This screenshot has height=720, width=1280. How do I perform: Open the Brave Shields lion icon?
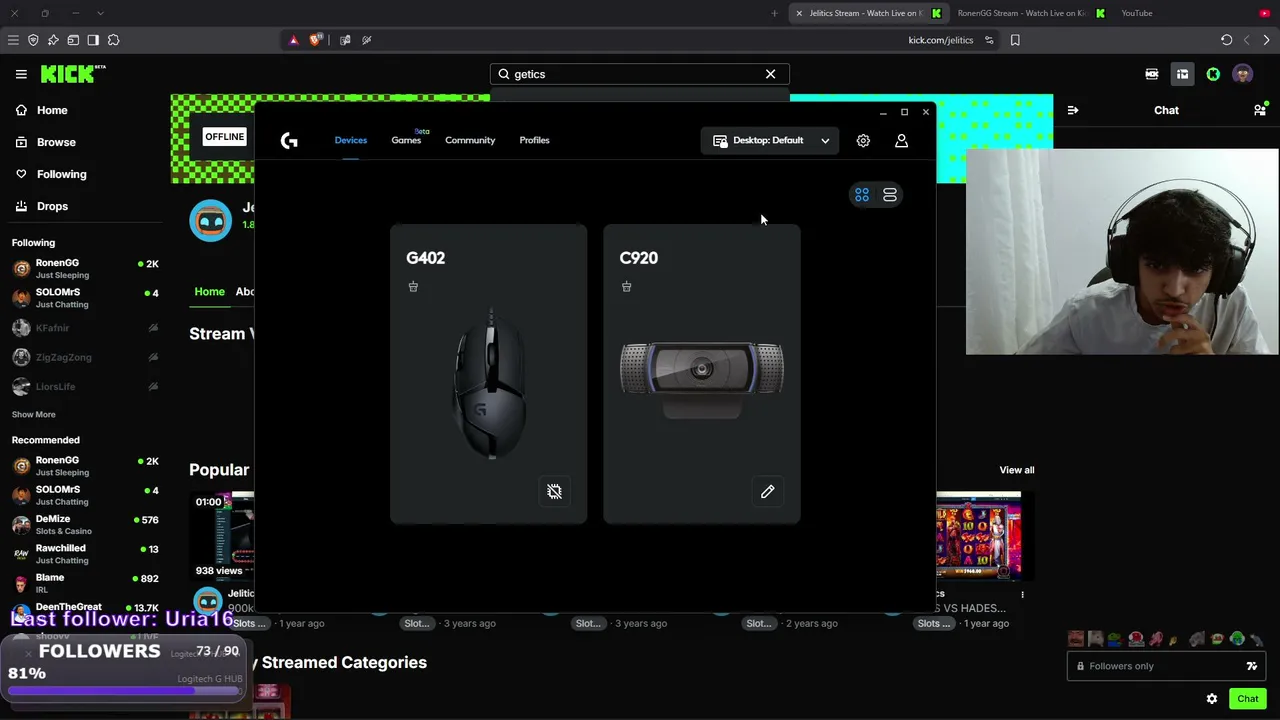point(316,40)
